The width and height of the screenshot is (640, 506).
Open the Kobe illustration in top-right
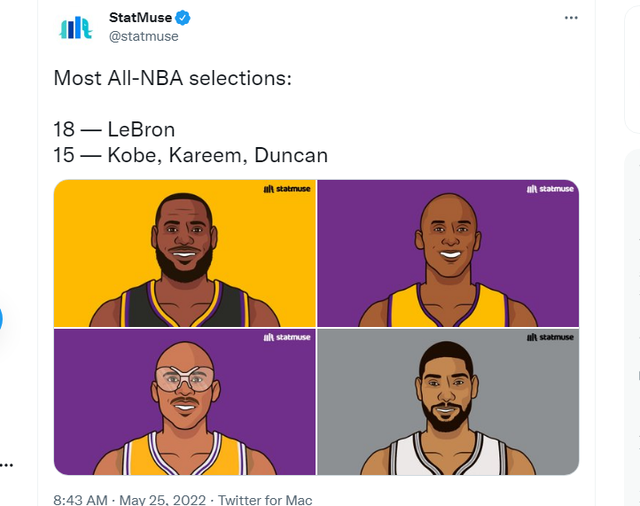point(448,254)
